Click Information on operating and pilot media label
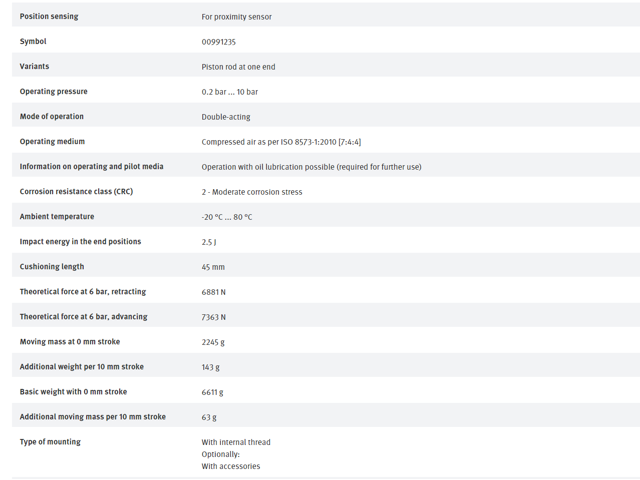The image size is (640, 480). click(x=91, y=167)
